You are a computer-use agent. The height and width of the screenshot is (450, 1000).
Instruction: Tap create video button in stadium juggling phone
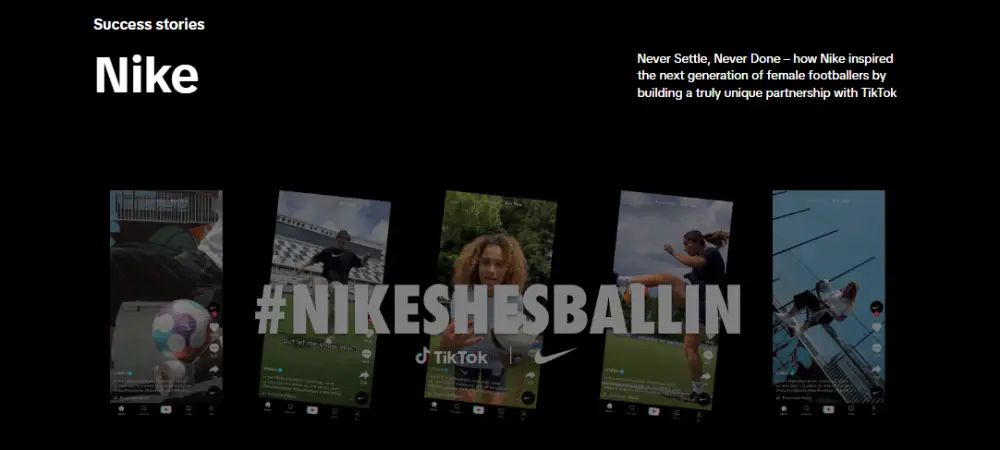pyautogui.click(x=312, y=410)
